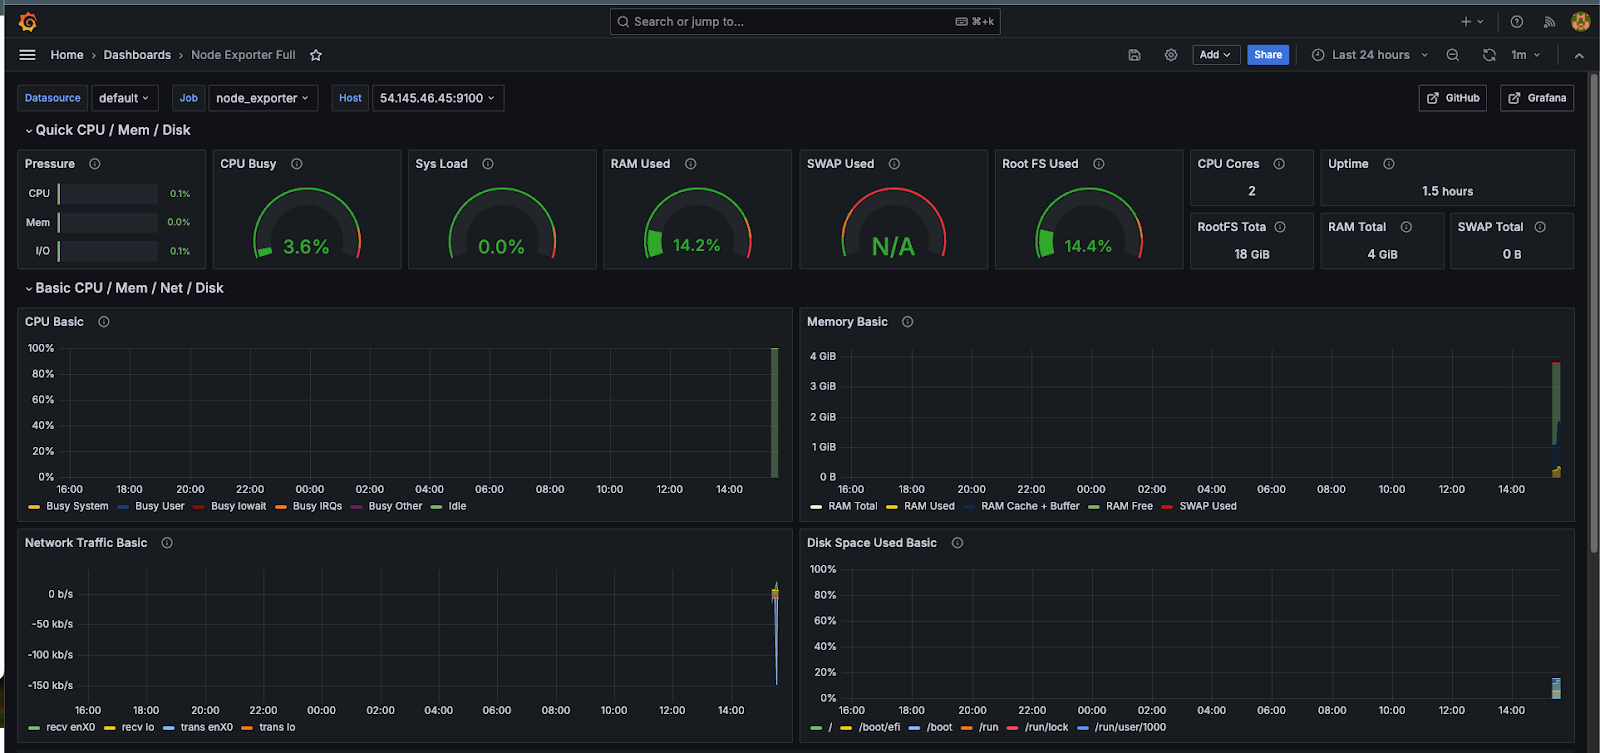1600x753 pixels.
Task: Open the Add dropdown button
Action: tap(1215, 55)
